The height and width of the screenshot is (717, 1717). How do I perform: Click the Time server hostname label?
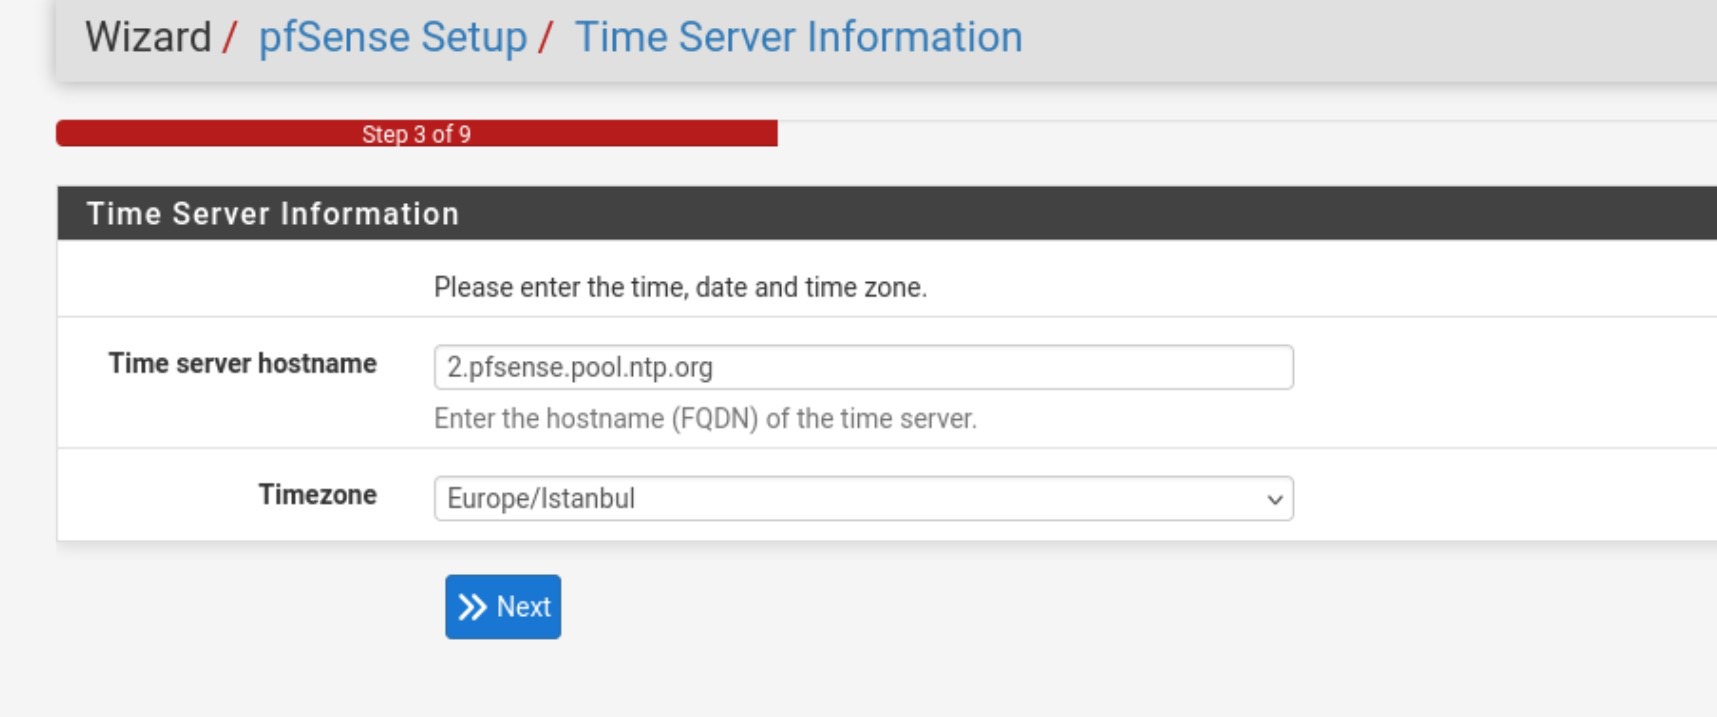pos(243,363)
